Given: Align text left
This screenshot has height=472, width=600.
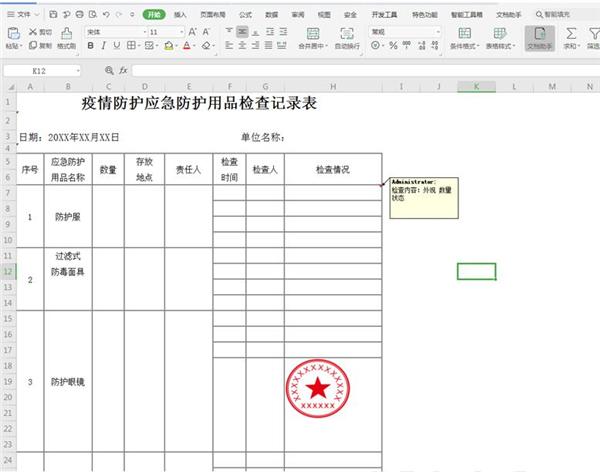Looking at the screenshot, I should click(229, 46).
